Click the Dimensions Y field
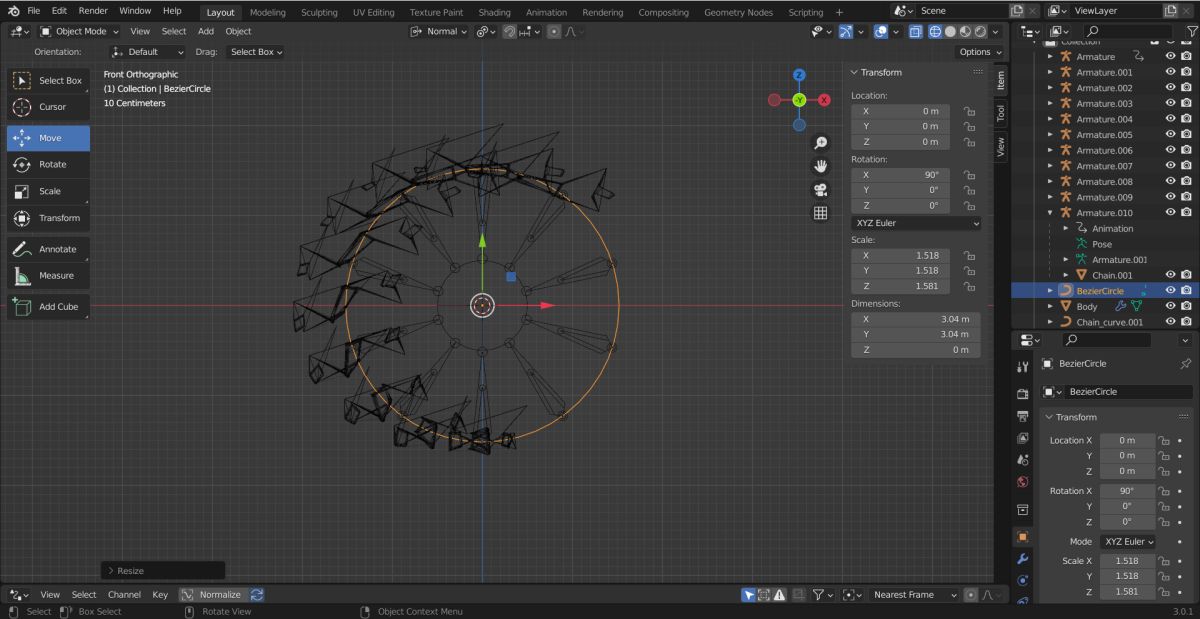 [916, 334]
